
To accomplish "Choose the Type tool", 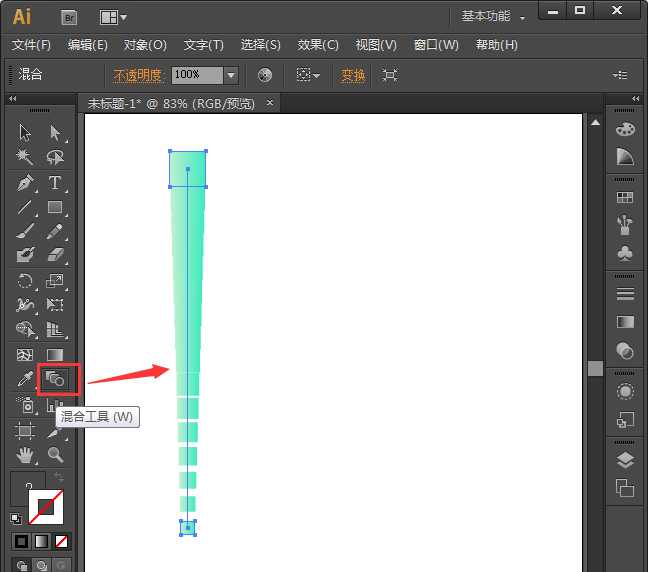I will point(55,183).
